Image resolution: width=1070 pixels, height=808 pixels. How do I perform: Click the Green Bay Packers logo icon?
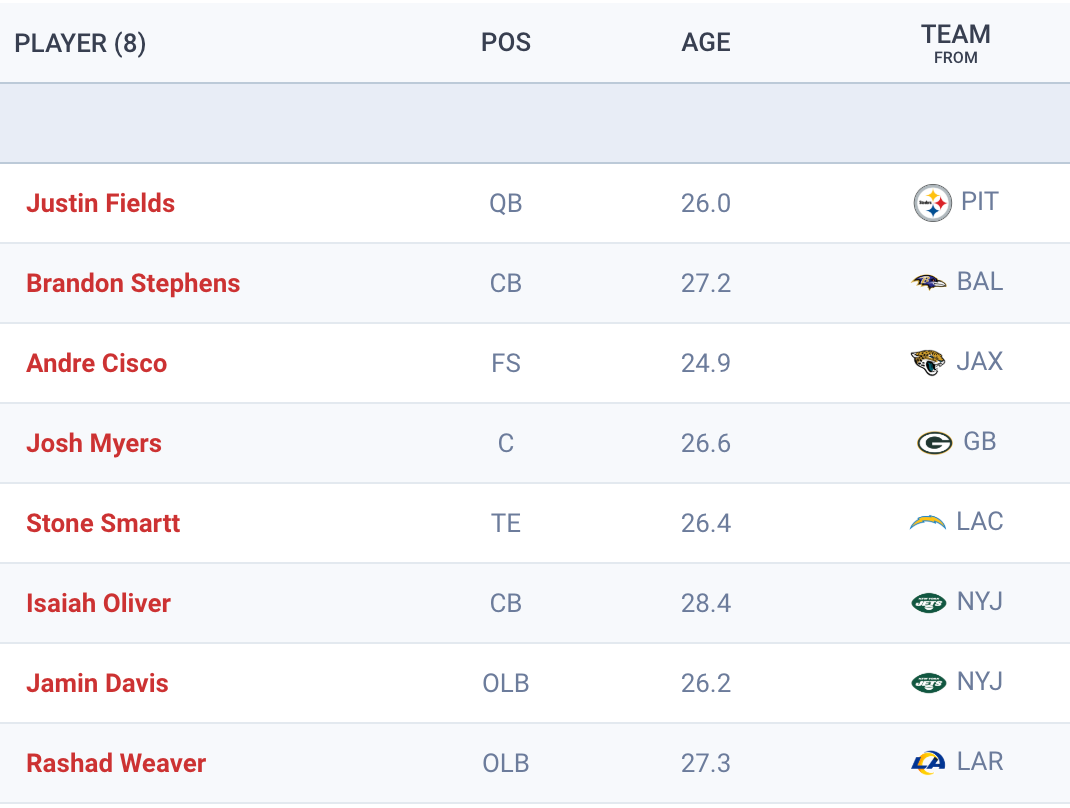coord(933,442)
